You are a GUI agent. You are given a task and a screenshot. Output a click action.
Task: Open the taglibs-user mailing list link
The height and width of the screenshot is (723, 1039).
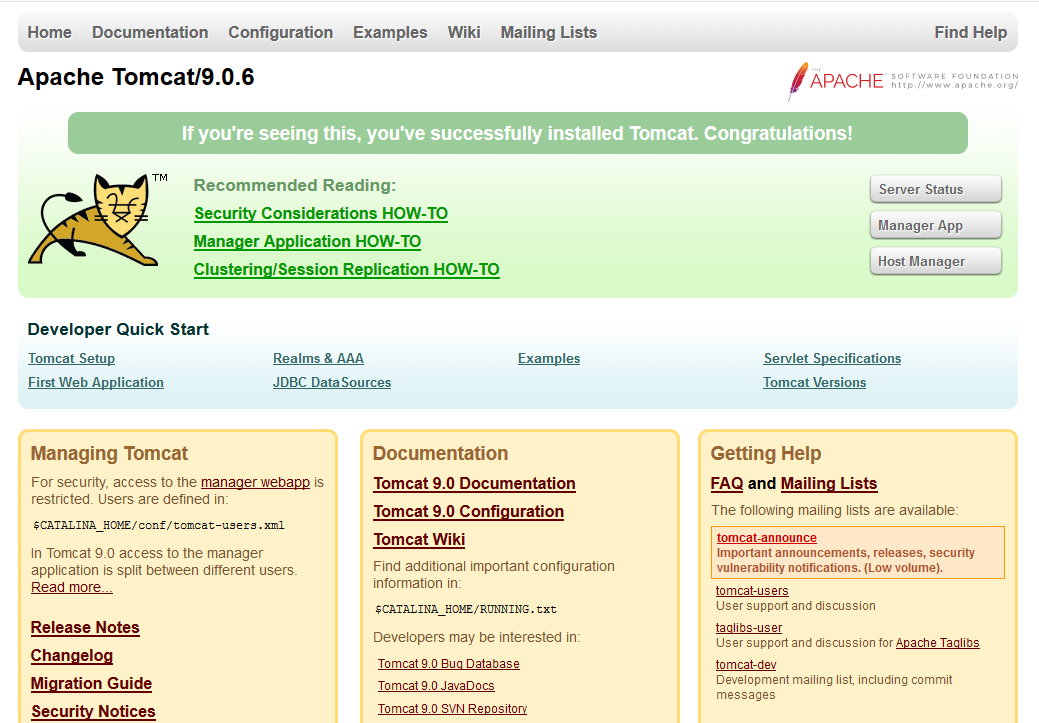tap(749, 628)
